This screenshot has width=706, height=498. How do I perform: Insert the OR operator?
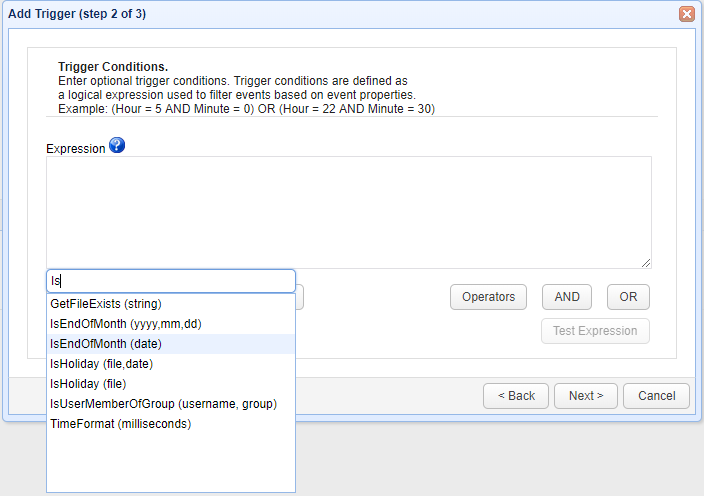628,297
